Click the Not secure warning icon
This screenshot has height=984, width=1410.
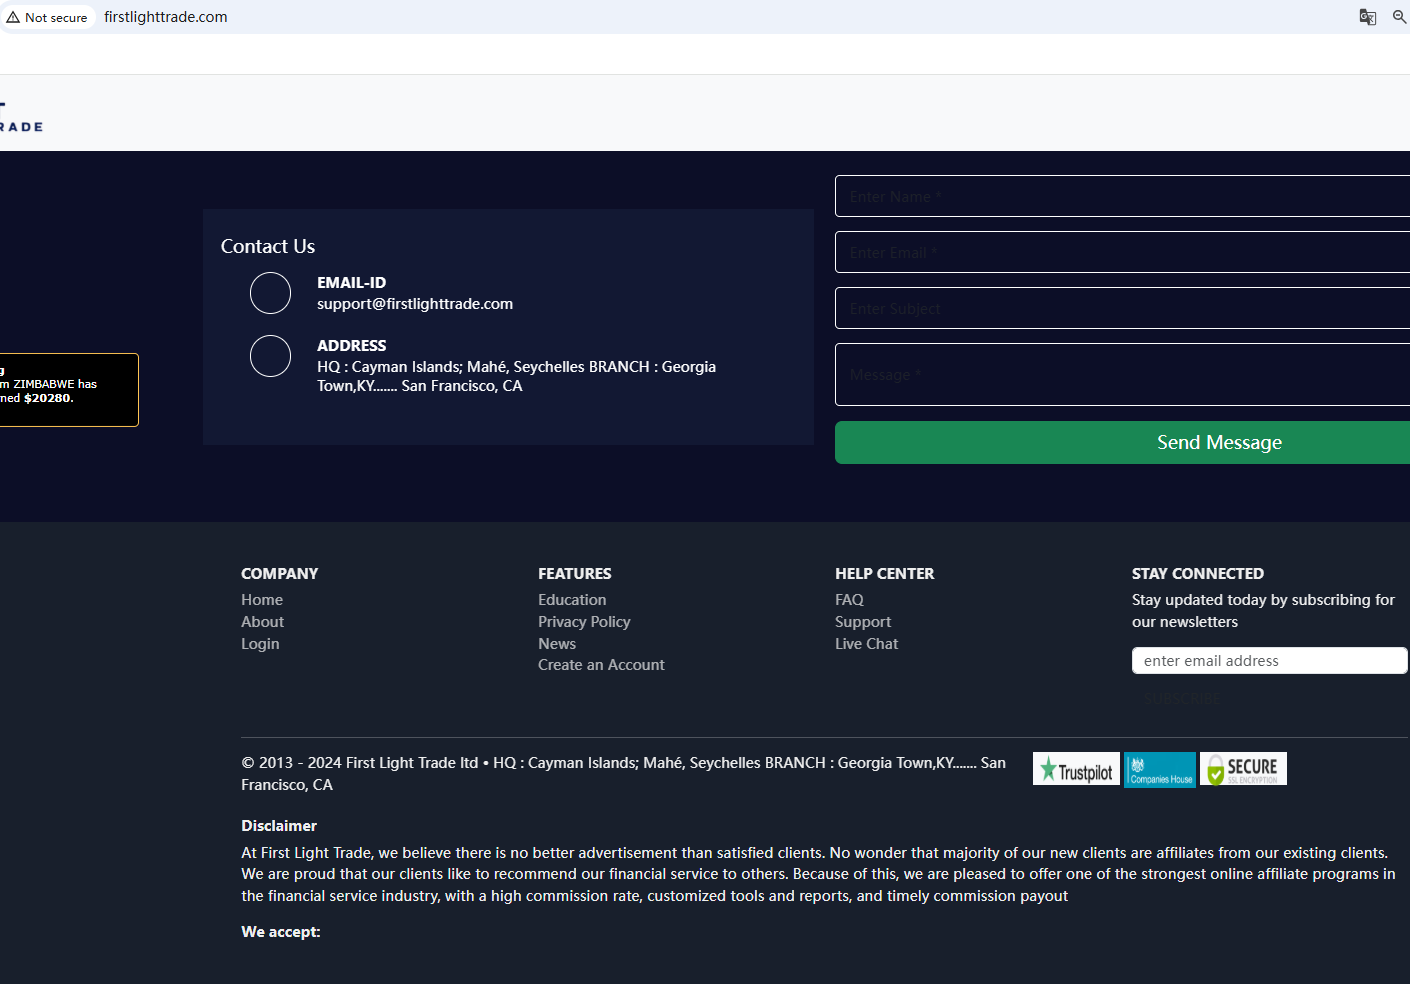(14, 17)
